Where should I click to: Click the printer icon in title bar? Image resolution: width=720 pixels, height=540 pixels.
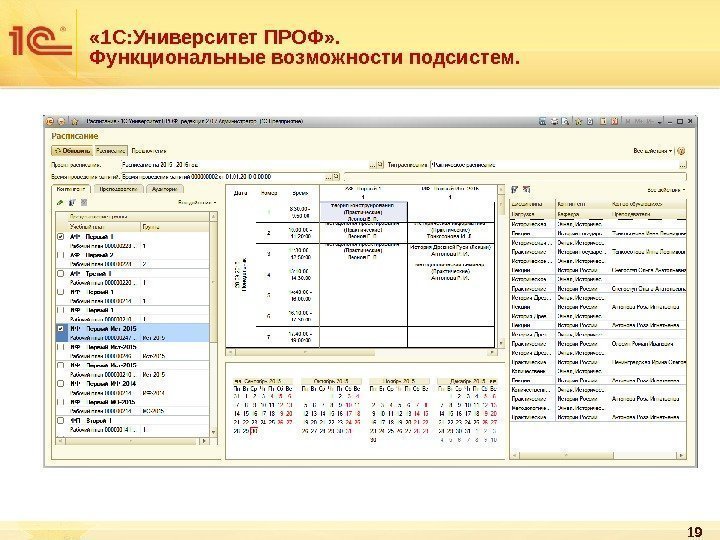pos(554,121)
